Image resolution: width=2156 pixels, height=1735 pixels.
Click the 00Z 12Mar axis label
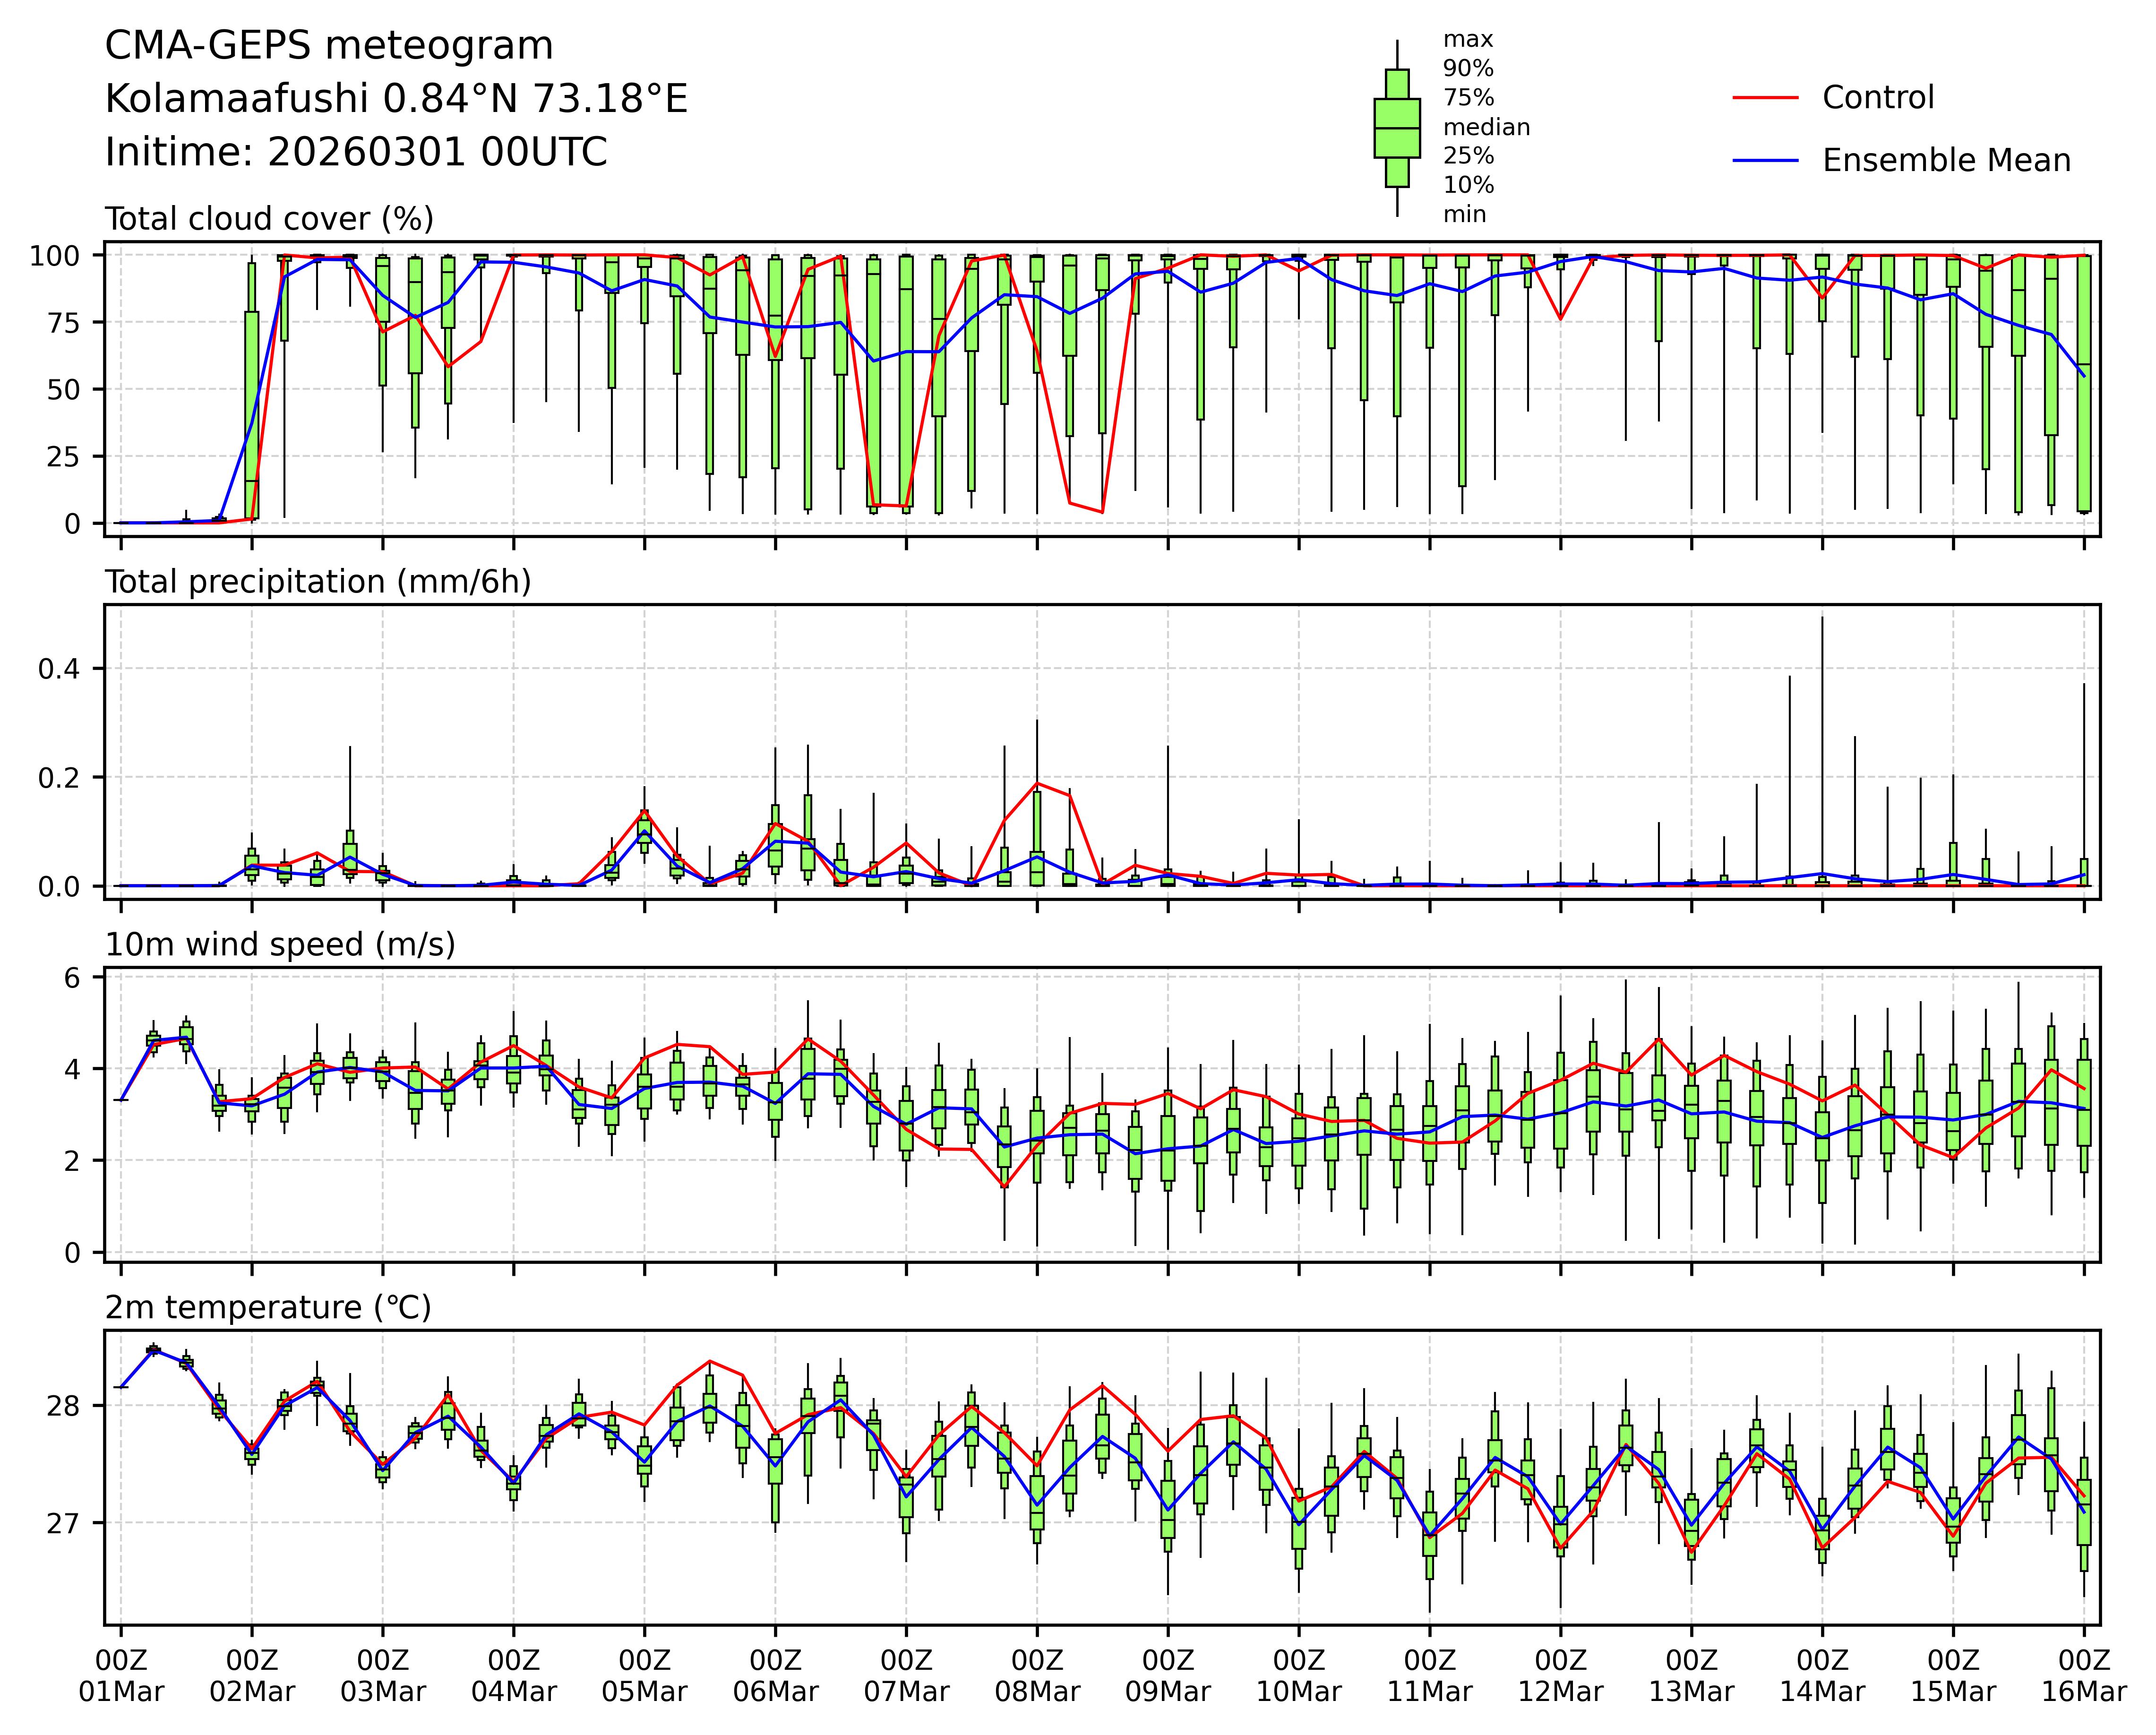click(x=1560, y=1676)
